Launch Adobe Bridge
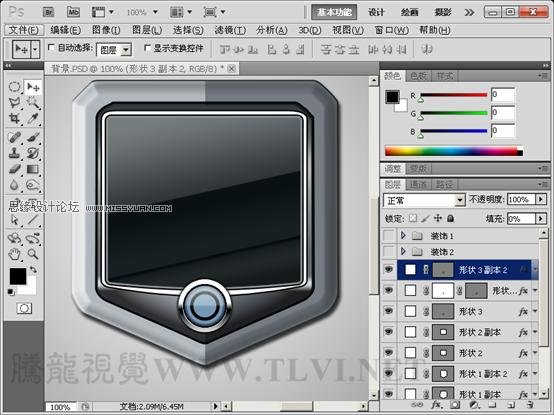 (49, 12)
